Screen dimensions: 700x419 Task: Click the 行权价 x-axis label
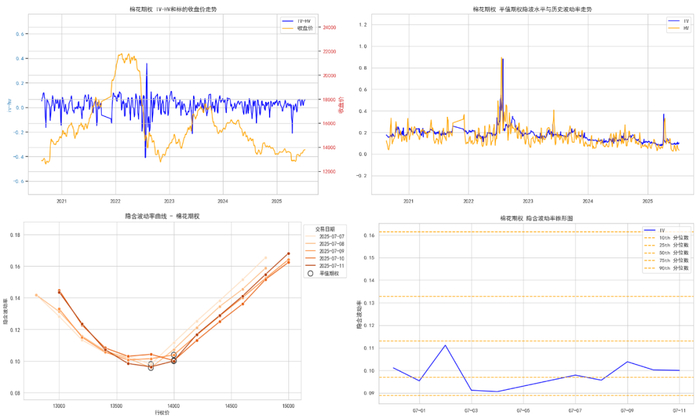[162, 413]
